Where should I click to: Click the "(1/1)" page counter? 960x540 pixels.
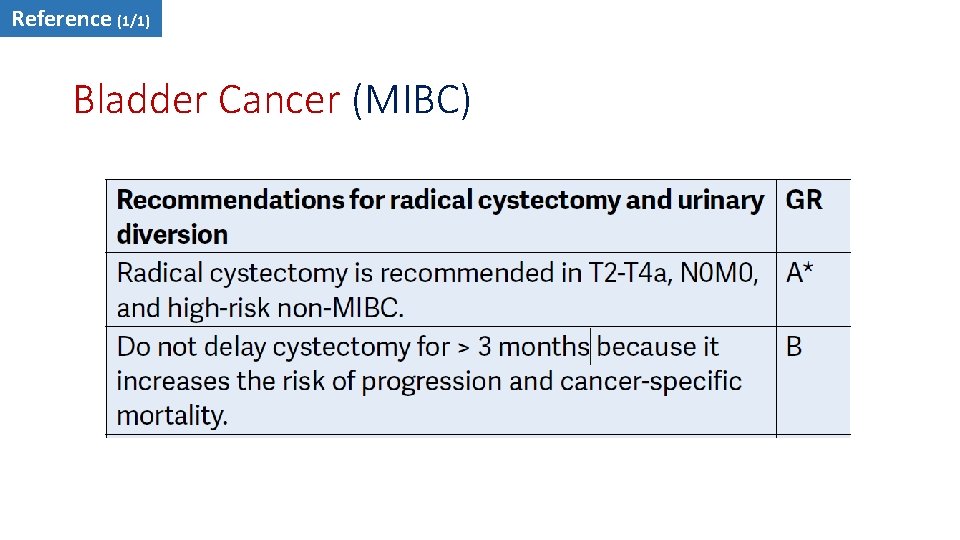coord(133,20)
